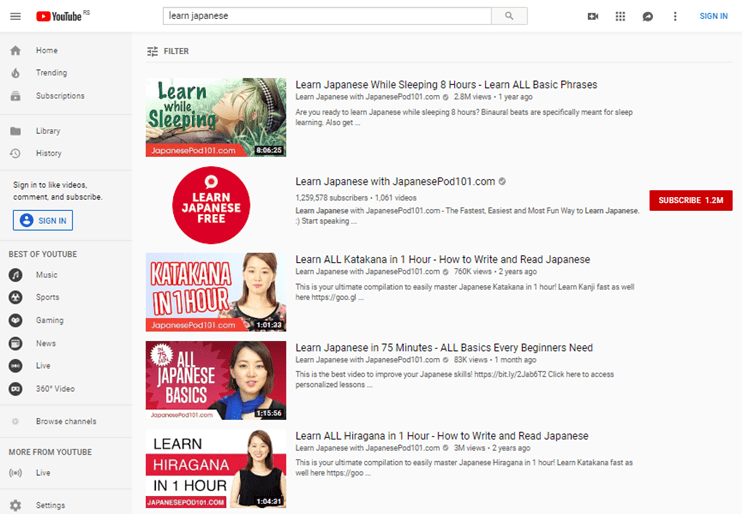
Task: Open the Learn while Sleeping thumbnail
Action: [216, 117]
